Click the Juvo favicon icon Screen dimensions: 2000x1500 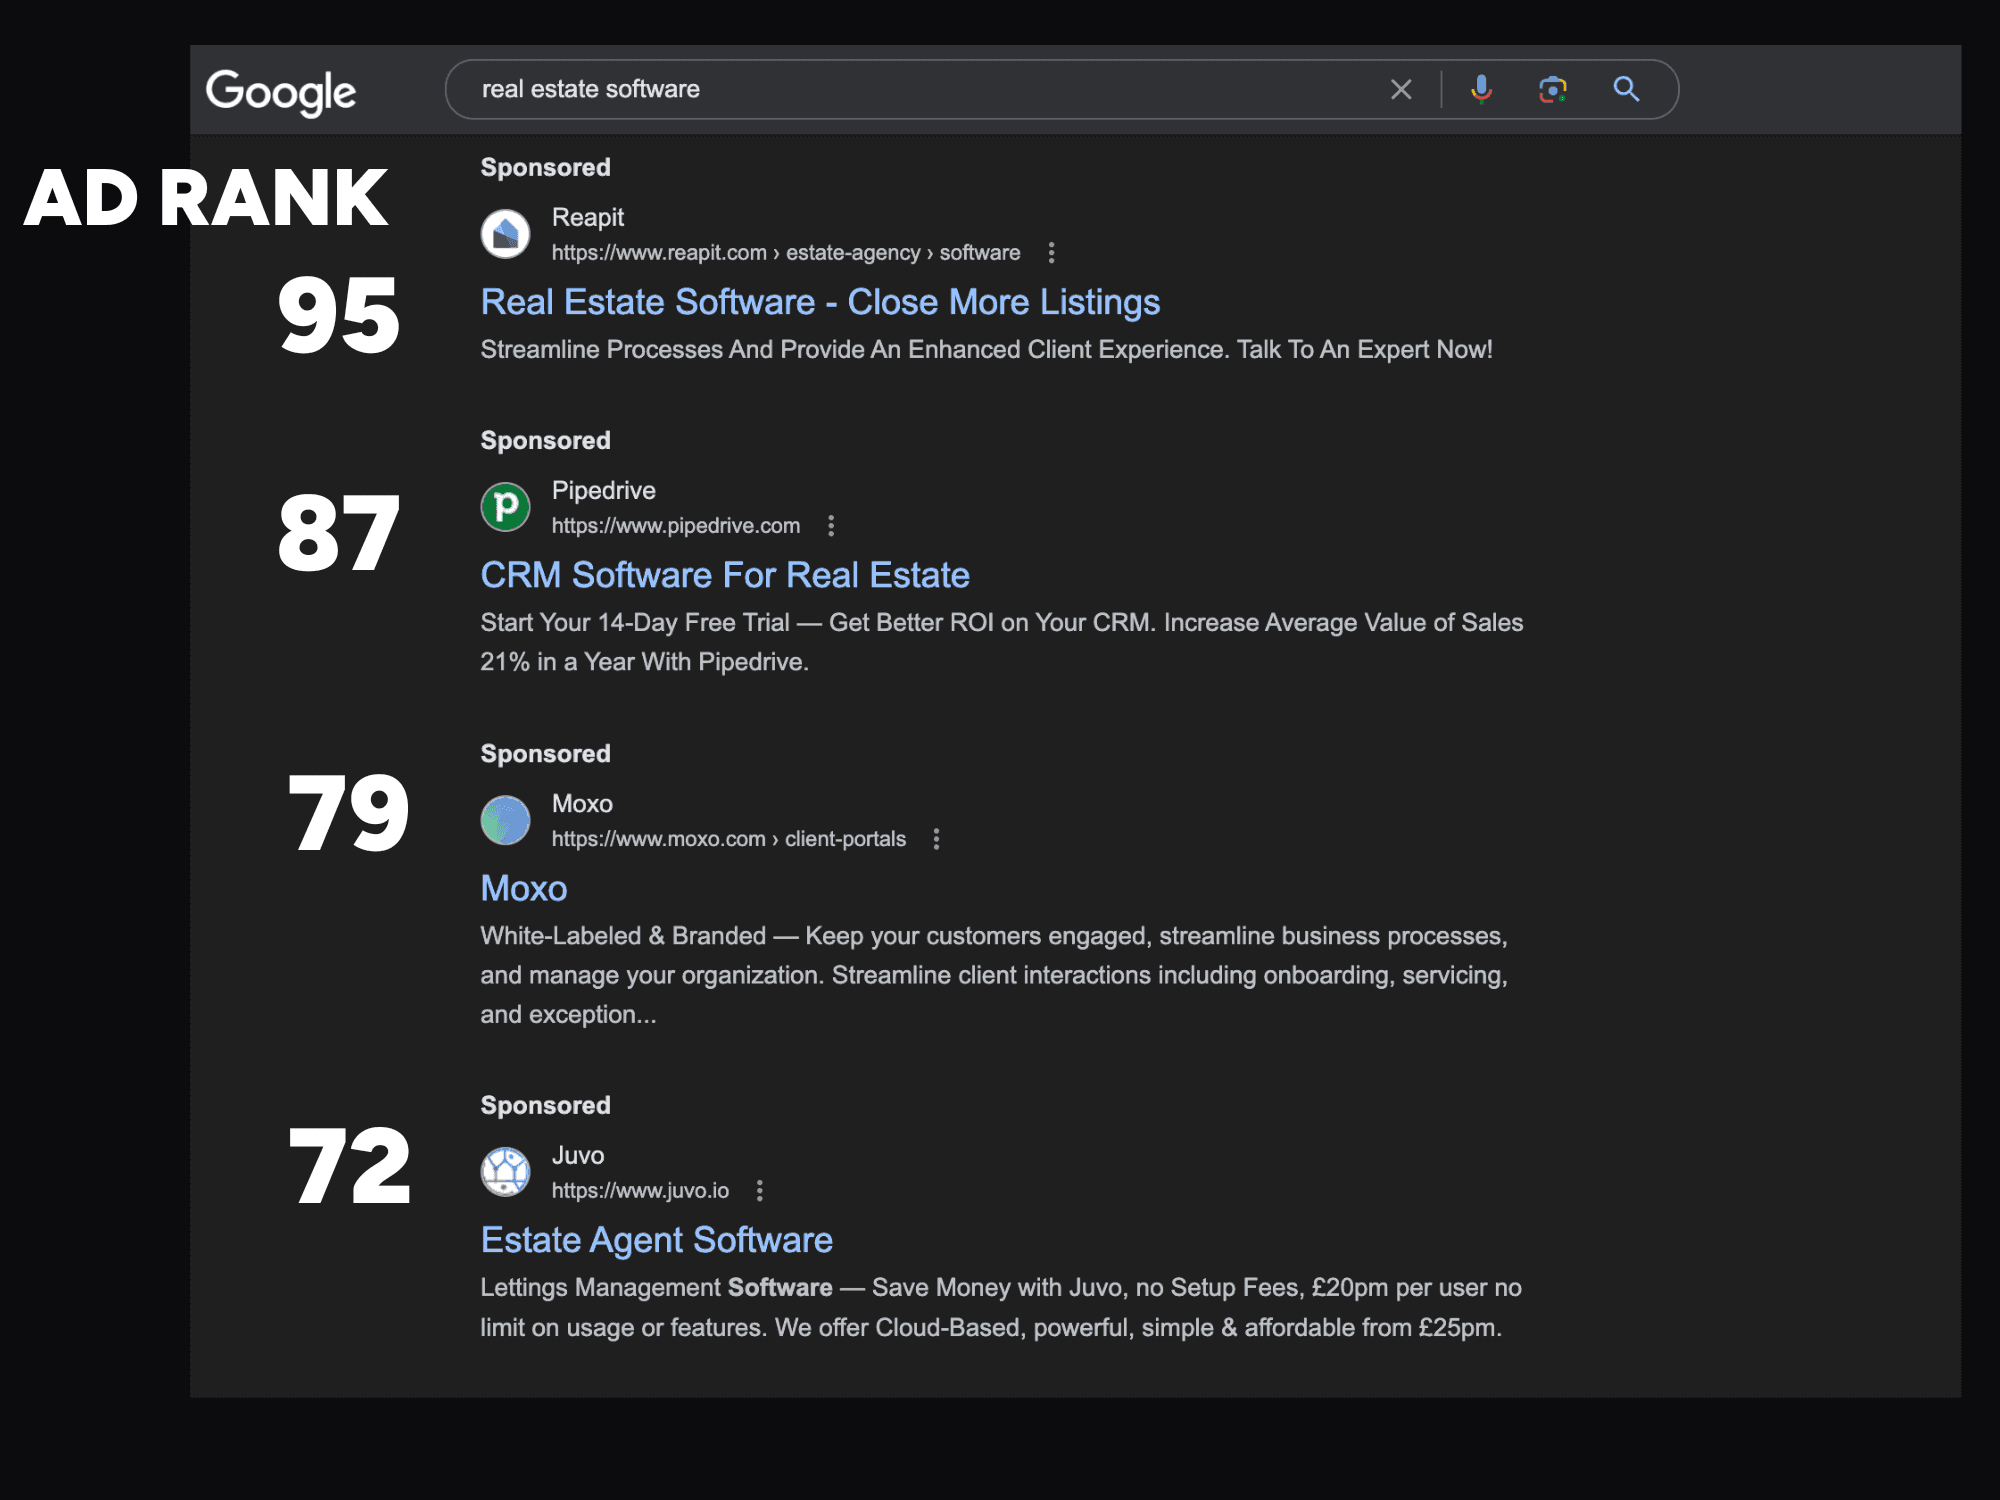pyautogui.click(x=505, y=1172)
